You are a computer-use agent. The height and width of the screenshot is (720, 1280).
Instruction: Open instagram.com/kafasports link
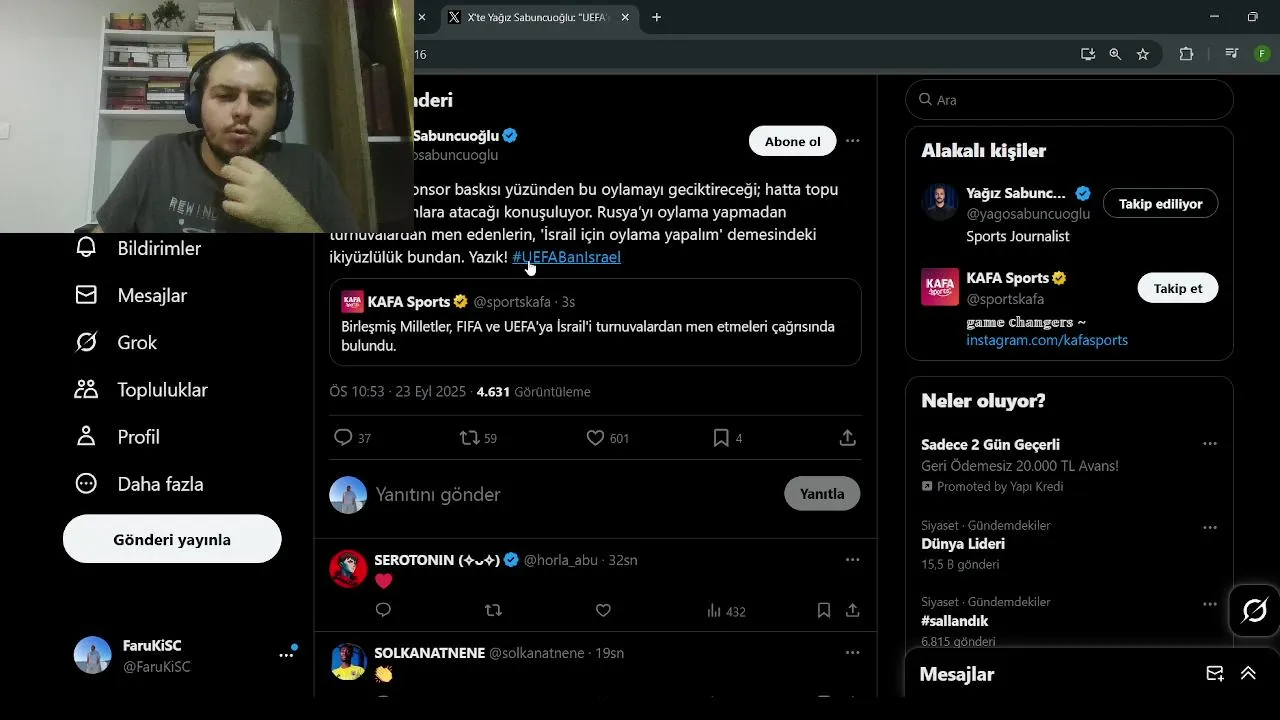point(1047,340)
